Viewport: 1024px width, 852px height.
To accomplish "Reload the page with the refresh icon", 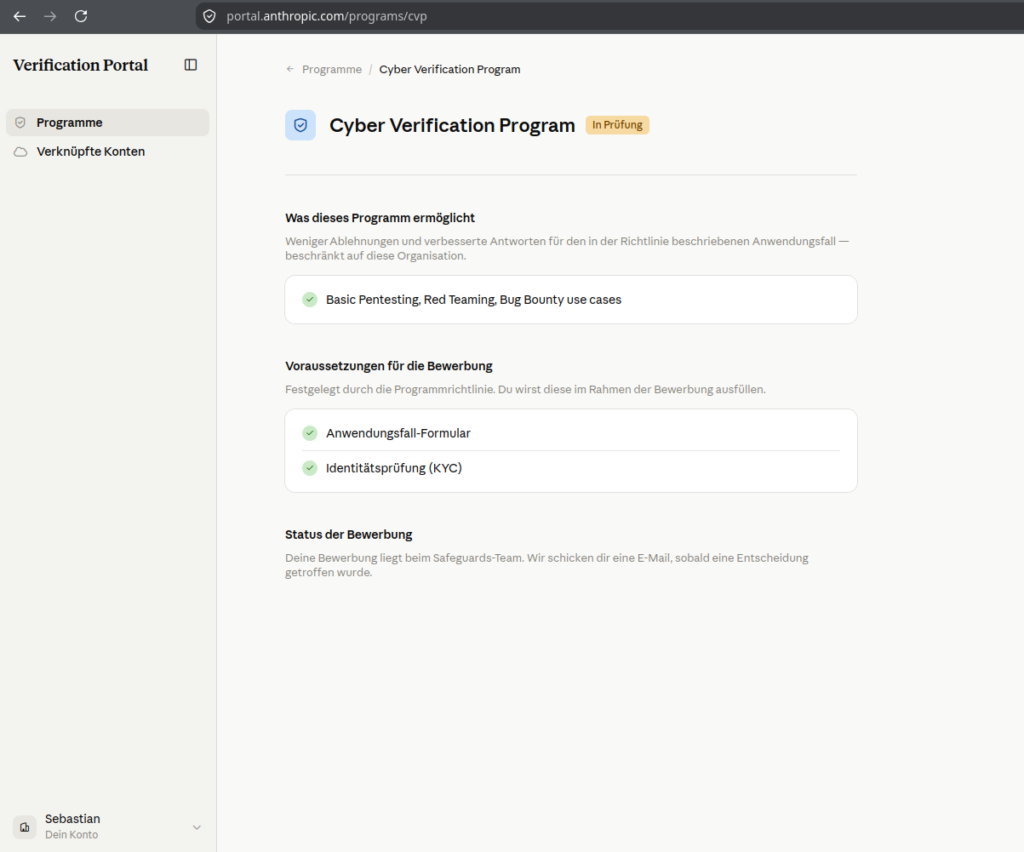I will coord(81,16).
